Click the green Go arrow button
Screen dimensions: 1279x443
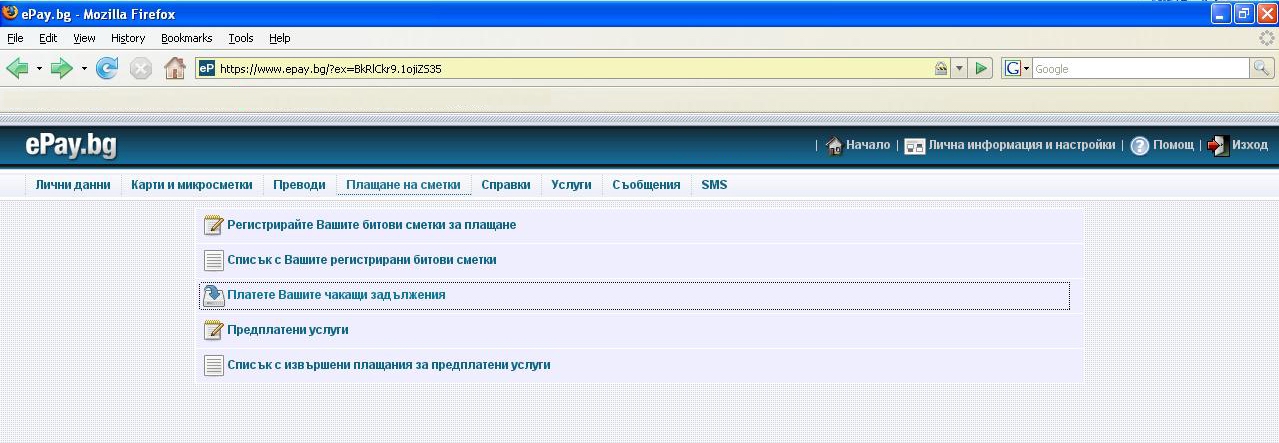(981, 69)
